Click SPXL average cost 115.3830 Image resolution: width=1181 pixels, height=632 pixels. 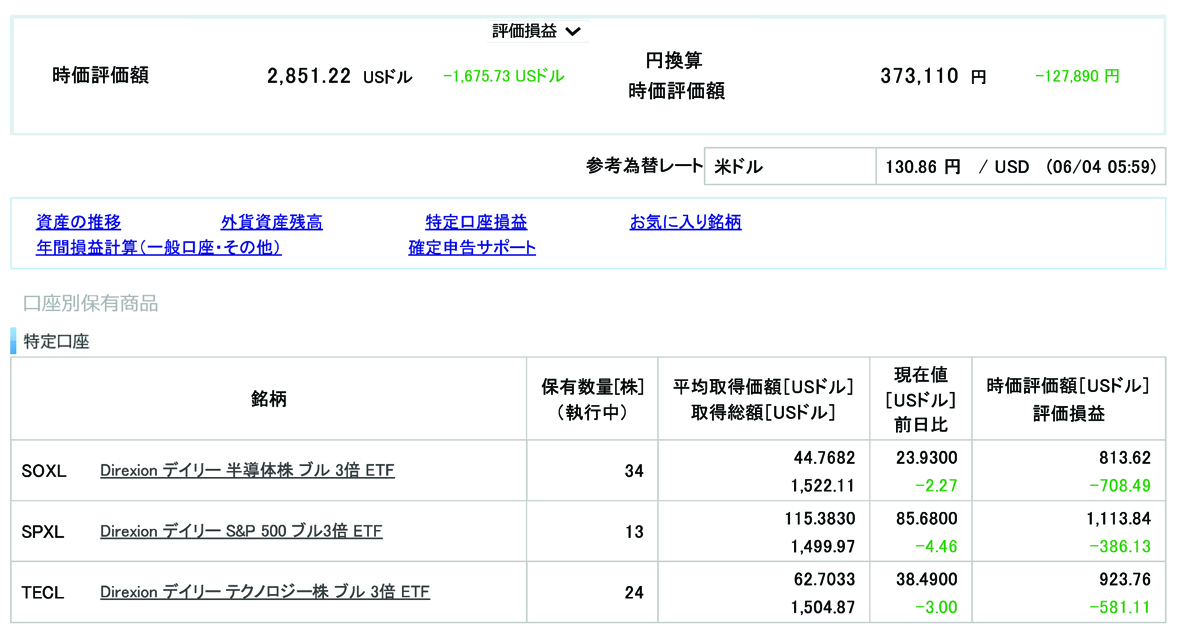pyautogui.click(x=819, y=519)
